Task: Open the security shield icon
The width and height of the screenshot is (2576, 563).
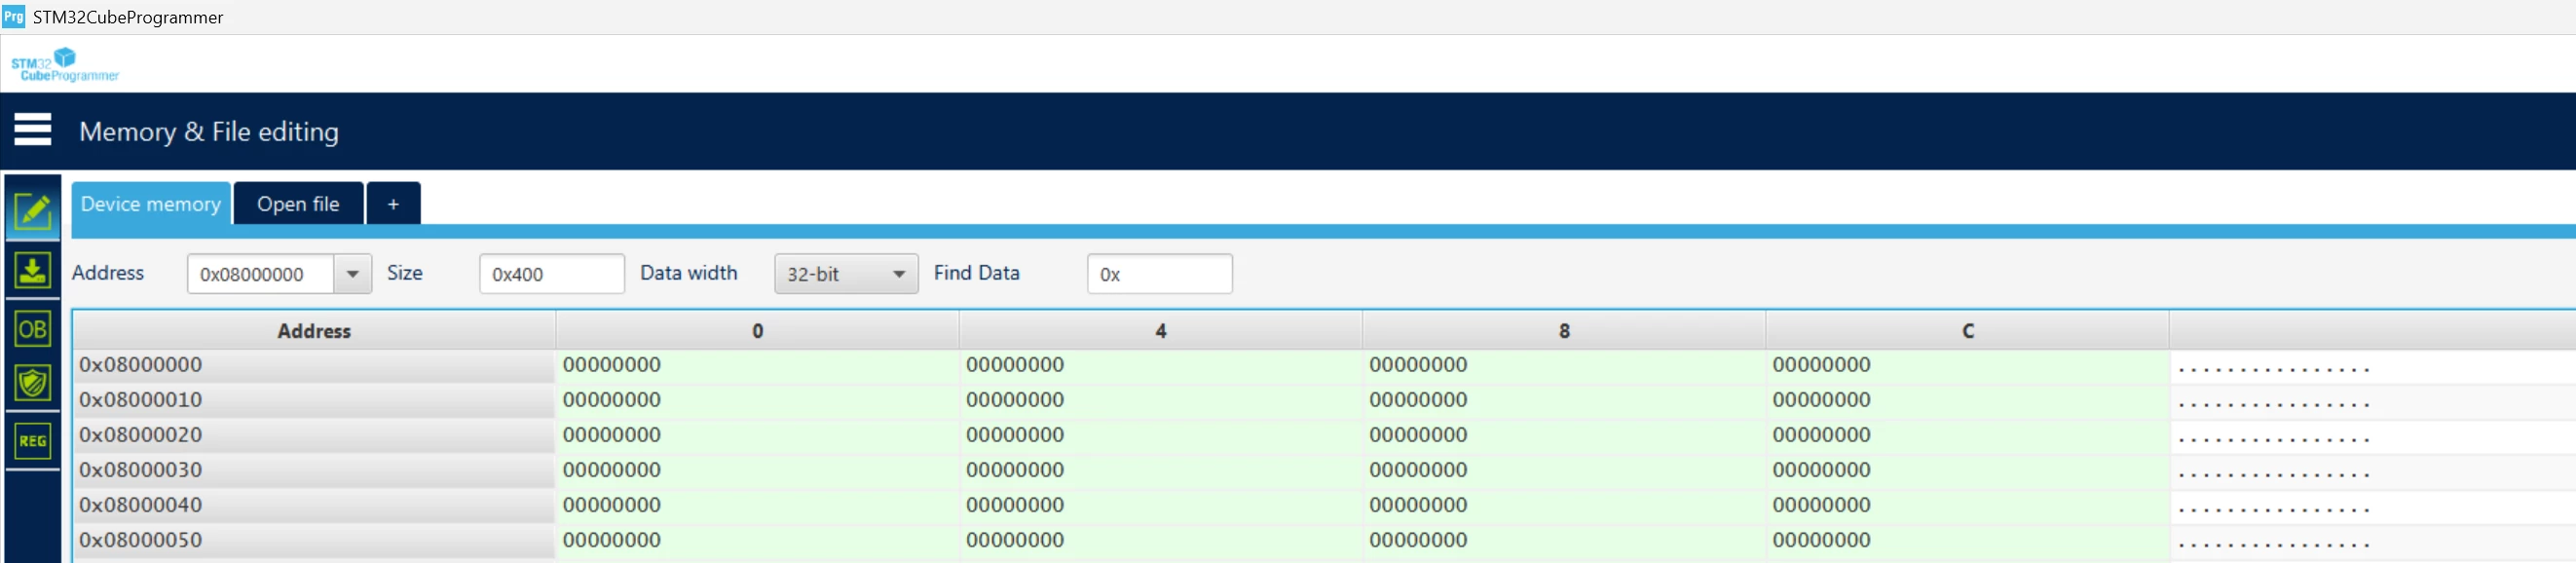Action: point(33,382)
